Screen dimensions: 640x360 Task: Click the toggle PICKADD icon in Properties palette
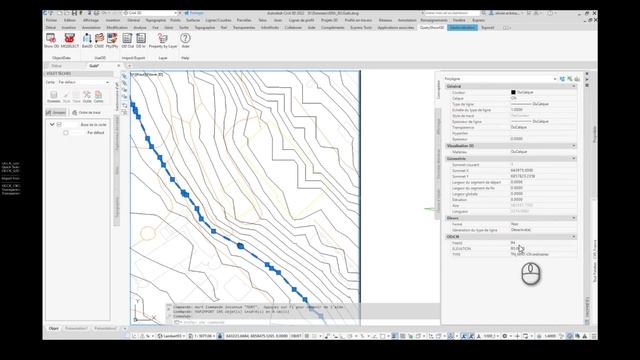coord(562,79)
